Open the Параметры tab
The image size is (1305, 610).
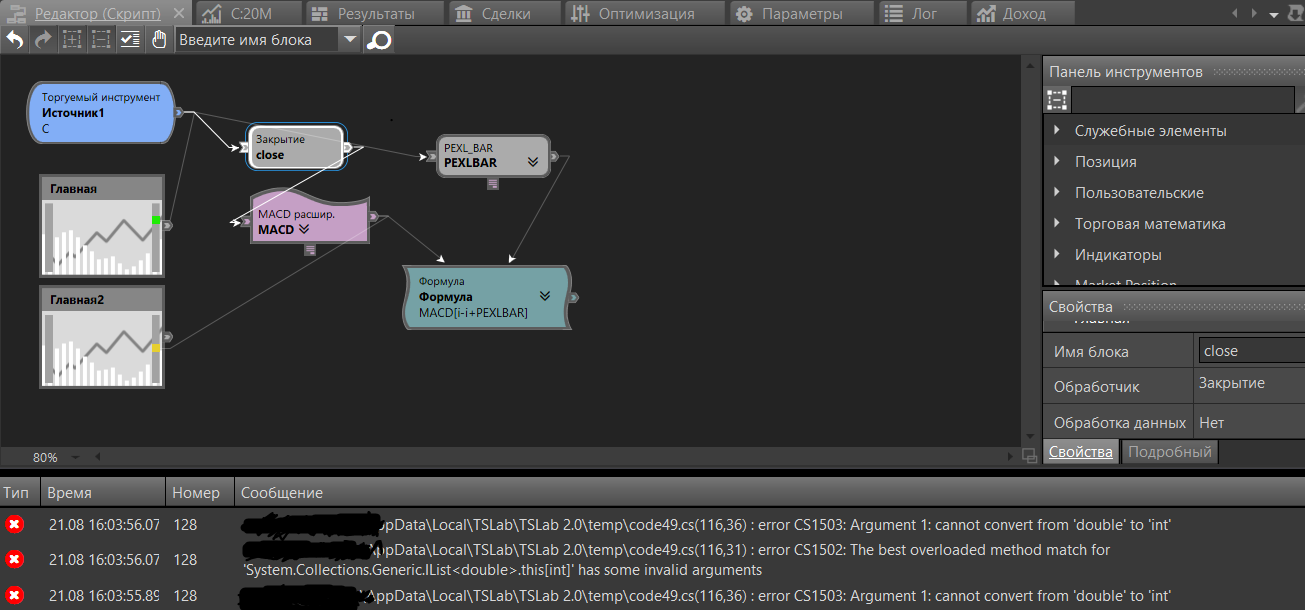pyautogui.click(x=800, y=13)
